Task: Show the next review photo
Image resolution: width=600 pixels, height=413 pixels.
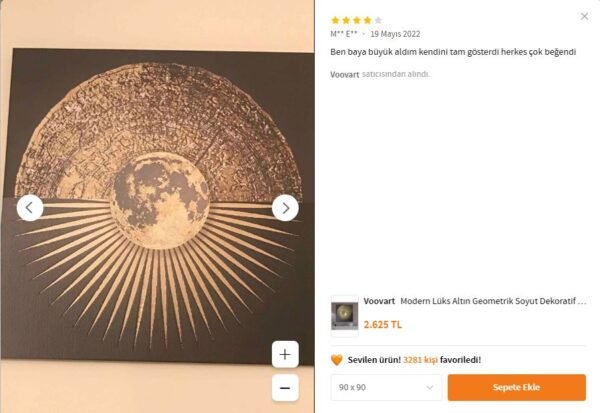Action: [285, 208]
